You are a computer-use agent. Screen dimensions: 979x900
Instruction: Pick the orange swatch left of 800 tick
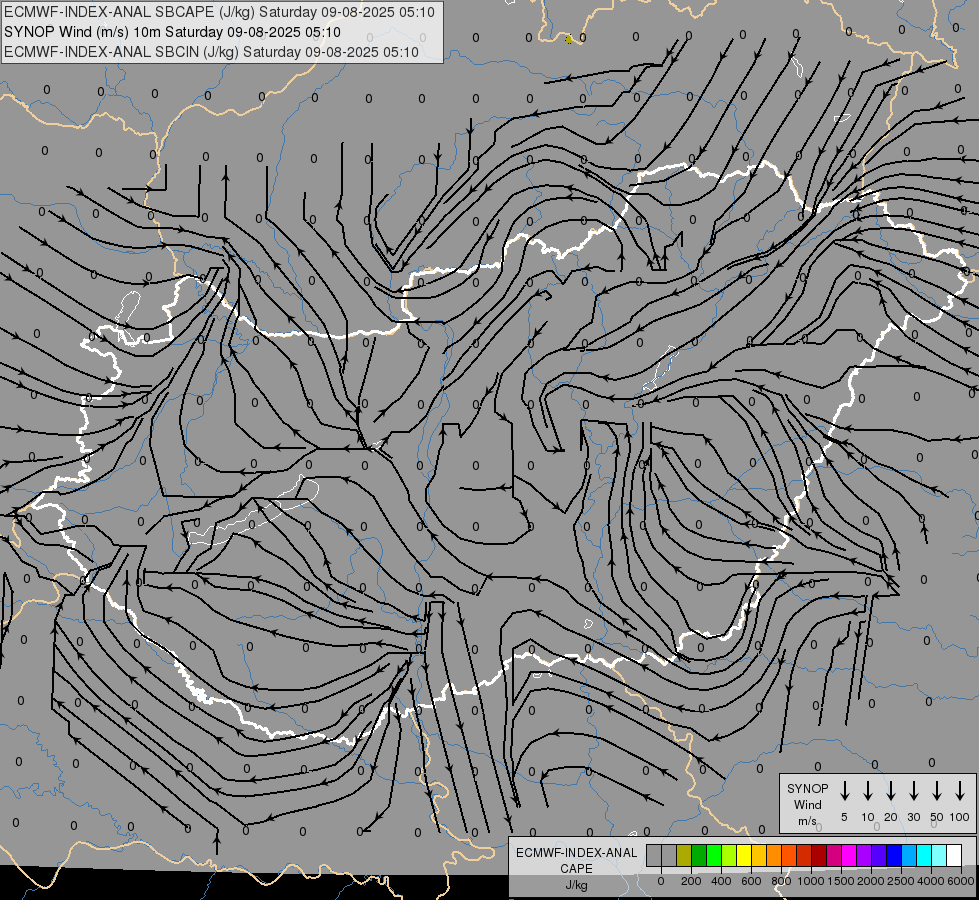point(774,855)
